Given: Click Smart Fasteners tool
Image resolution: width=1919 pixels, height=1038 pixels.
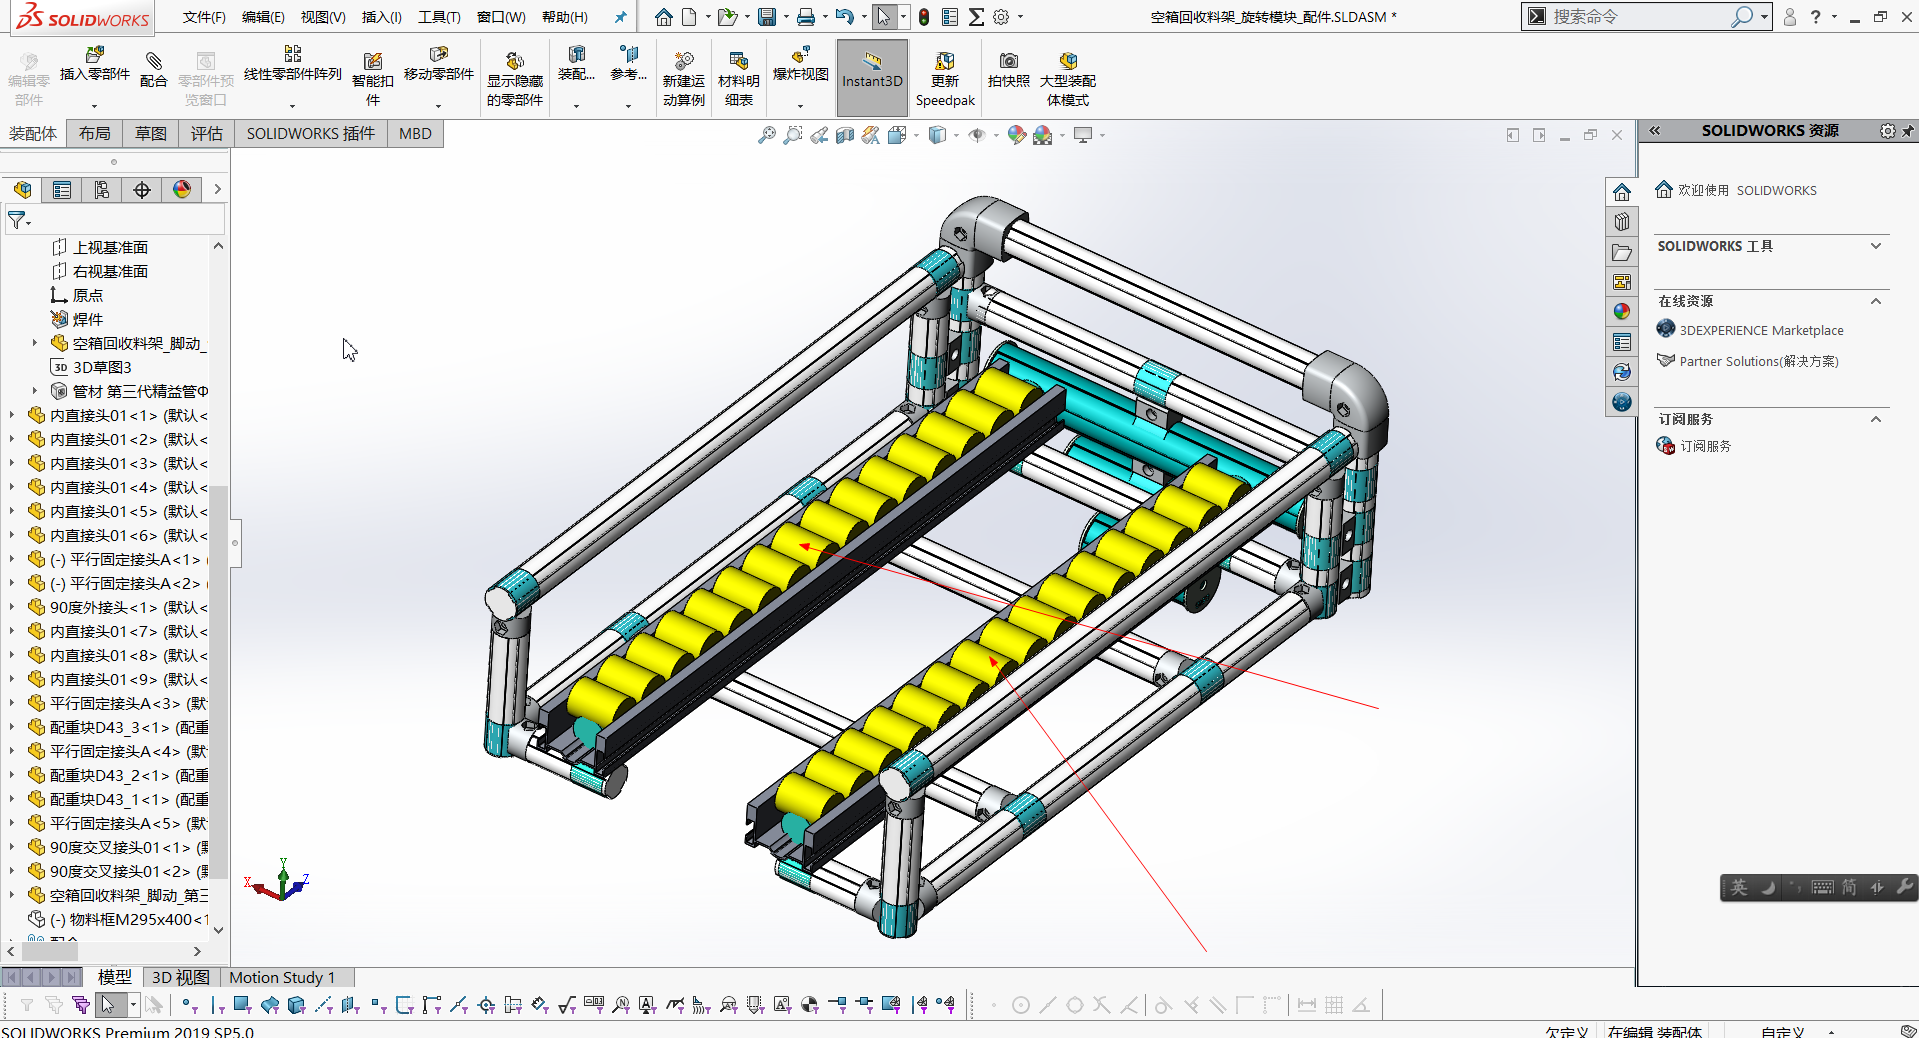Looking at the screenshot, I should pos(372,78).
